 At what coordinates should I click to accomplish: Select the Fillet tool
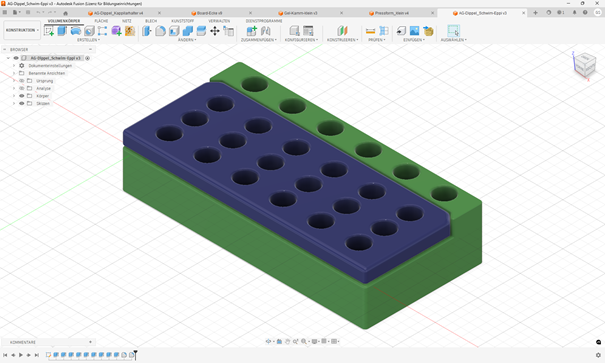pos(161,31)
